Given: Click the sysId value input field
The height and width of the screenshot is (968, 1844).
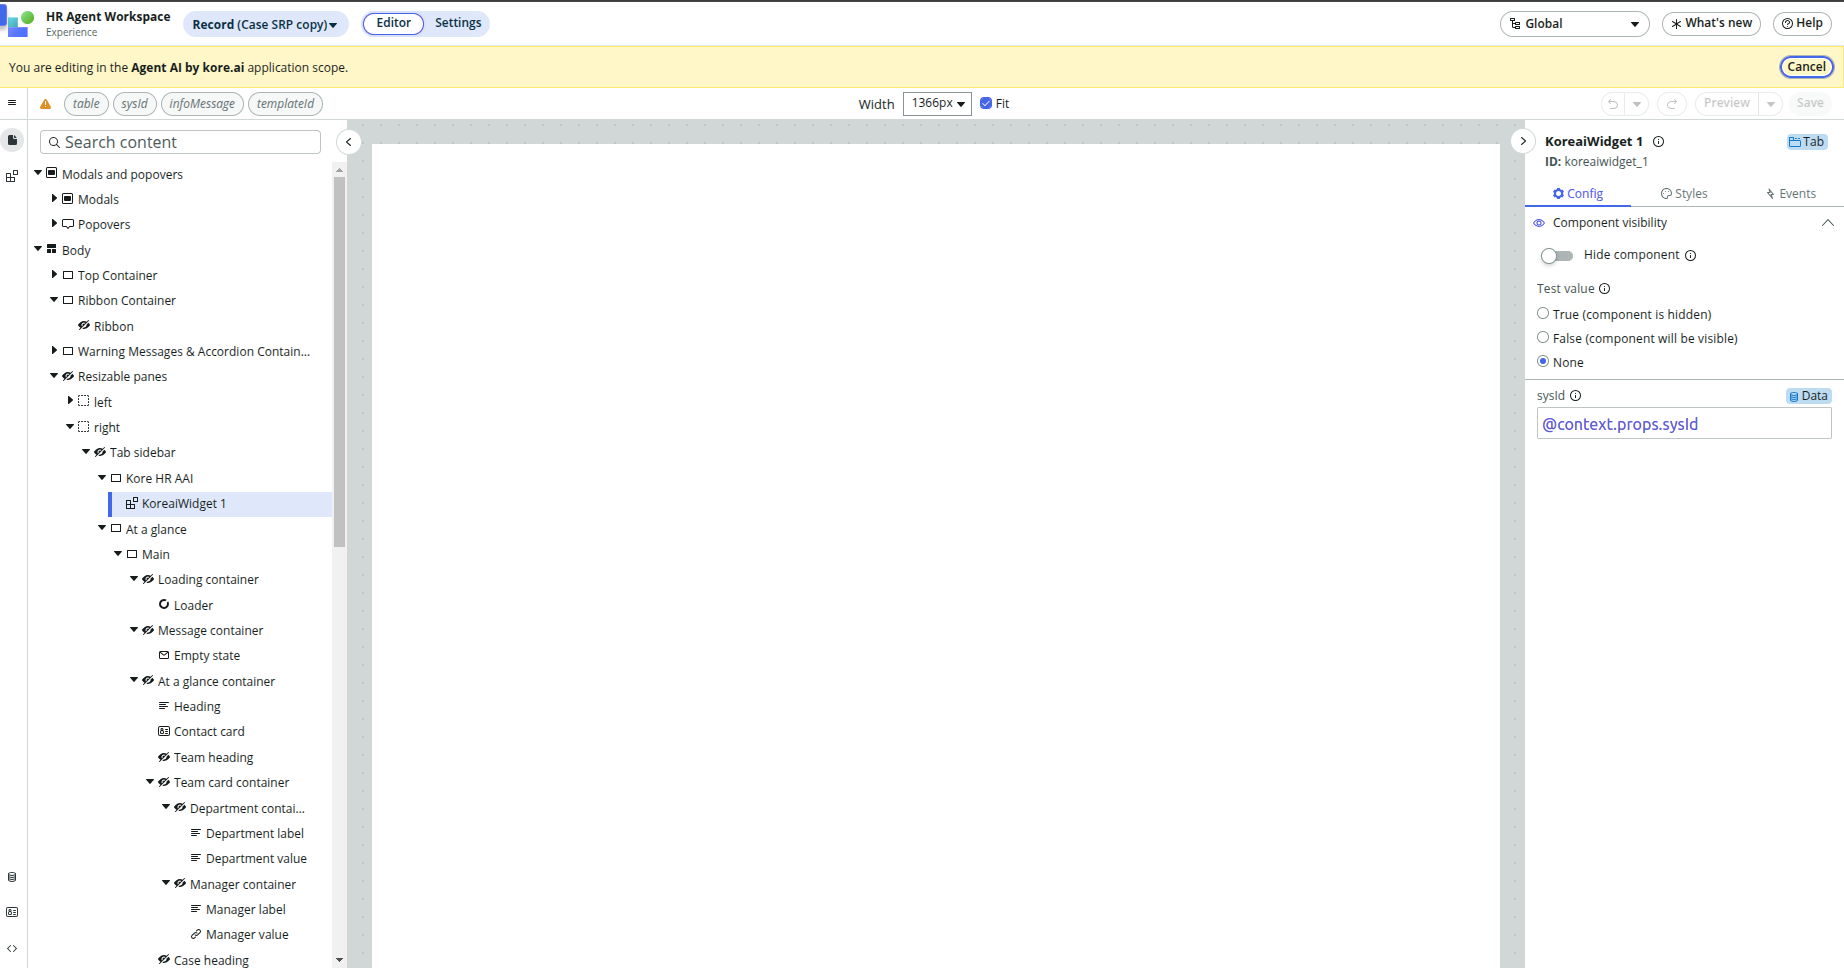Looking at the screenshot, I should pos(1683,424).
